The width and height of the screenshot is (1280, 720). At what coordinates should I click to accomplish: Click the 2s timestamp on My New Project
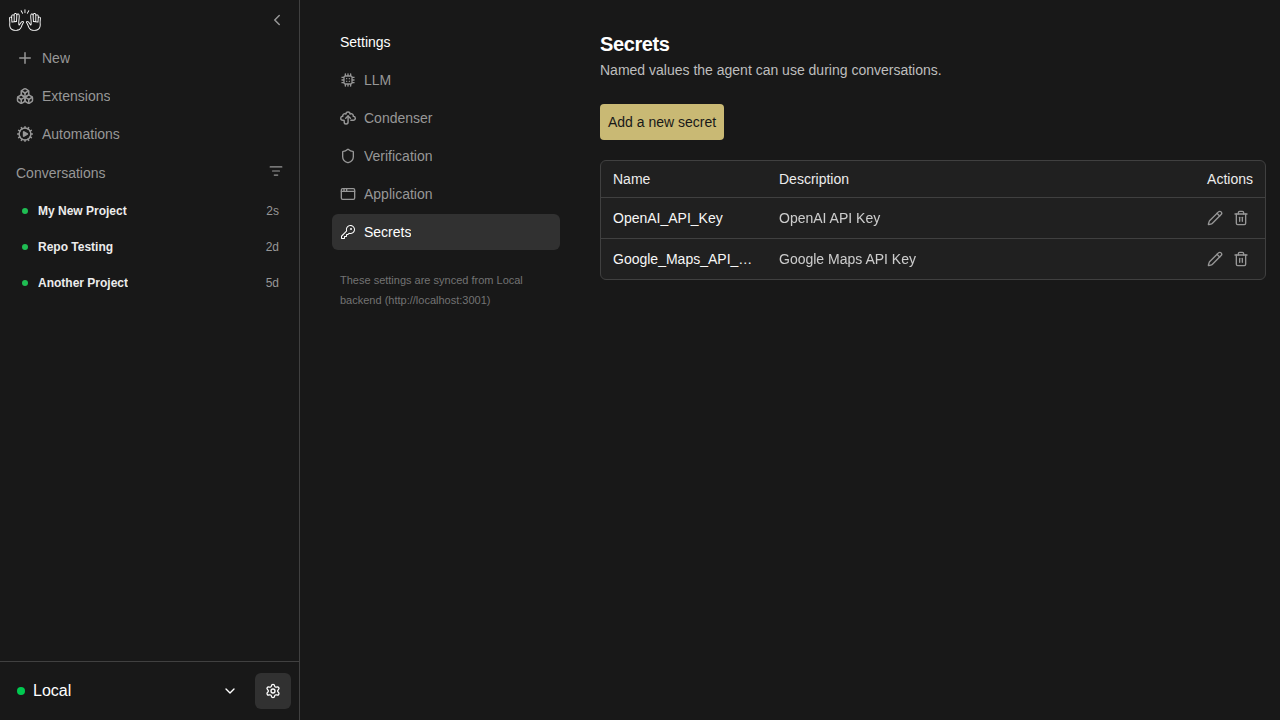point(272,211)
